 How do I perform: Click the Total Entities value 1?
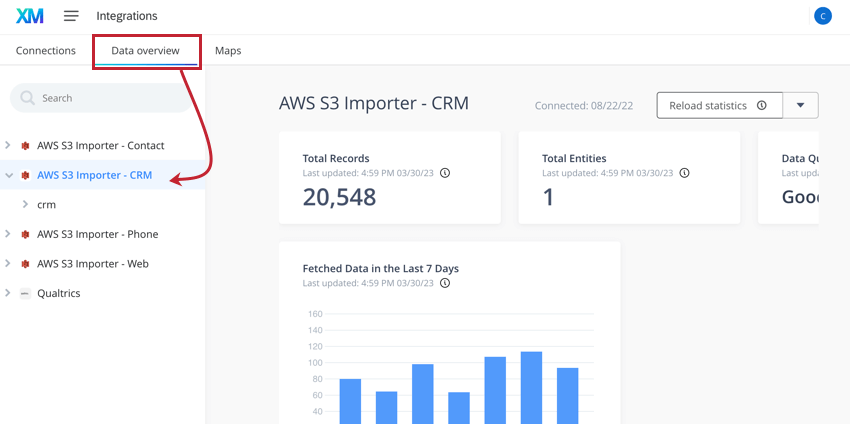[x=548, y=197]
